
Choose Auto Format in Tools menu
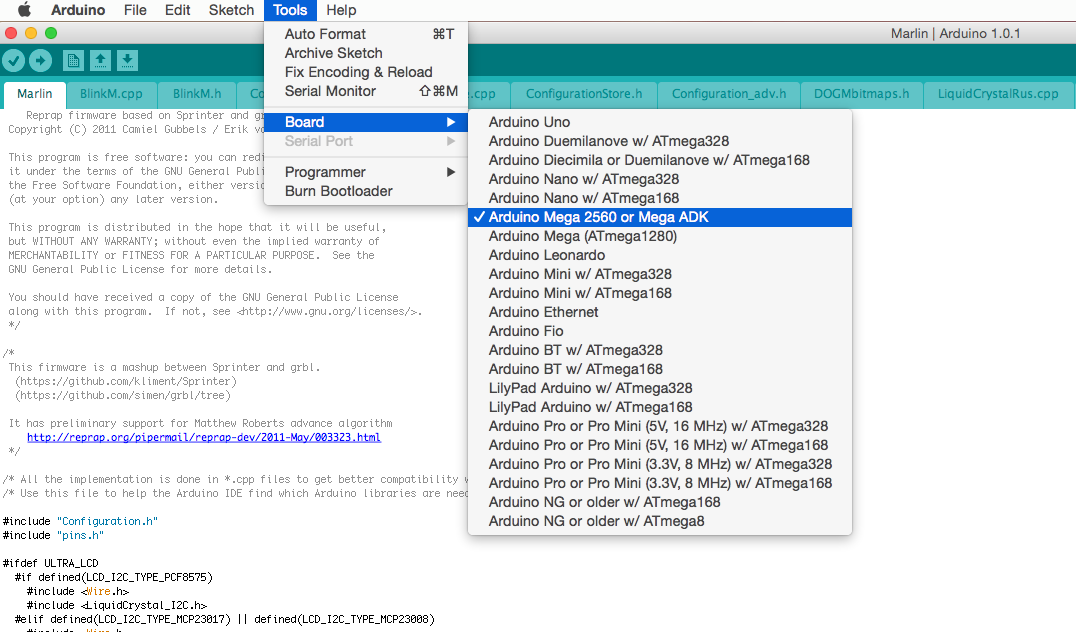pos(366,34)
